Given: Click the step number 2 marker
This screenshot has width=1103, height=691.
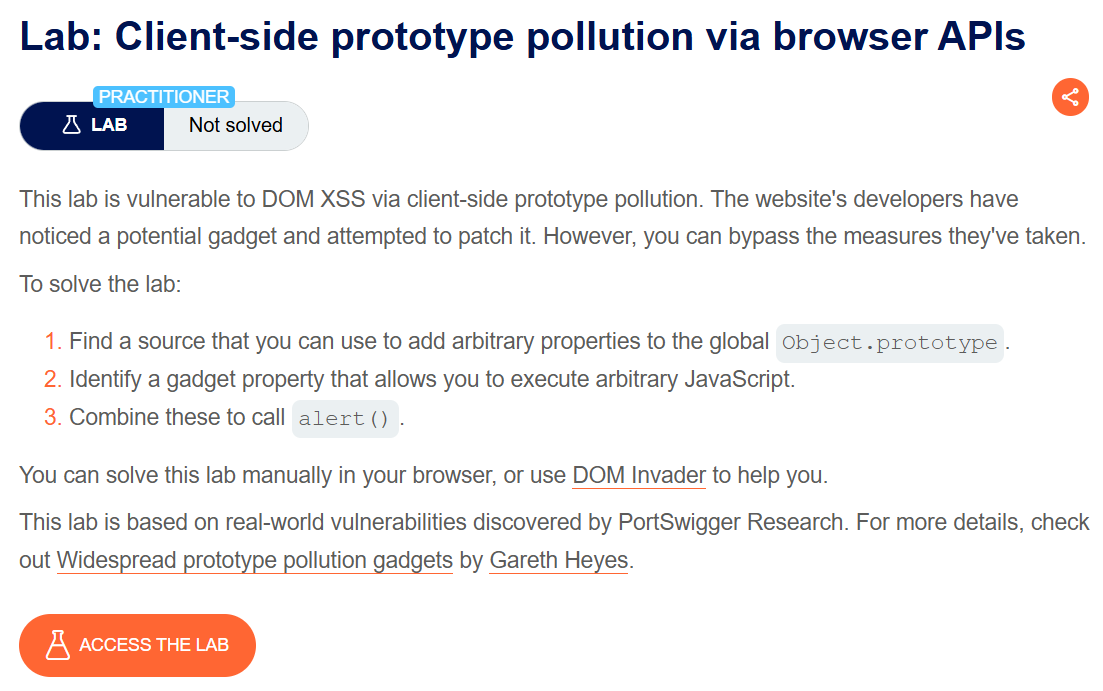Looking at the screenshot, I should [53, 380].
